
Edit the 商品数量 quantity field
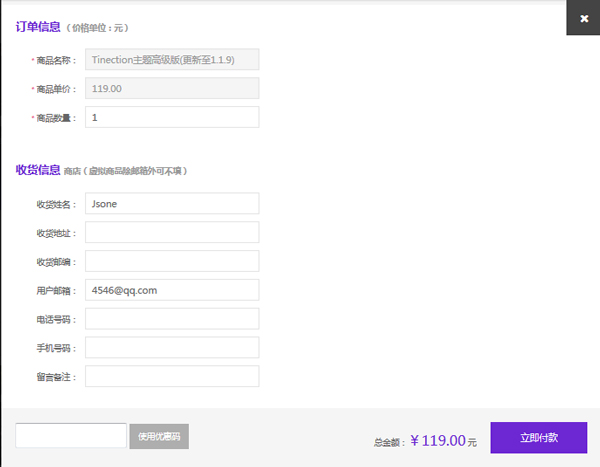(172, 117)
